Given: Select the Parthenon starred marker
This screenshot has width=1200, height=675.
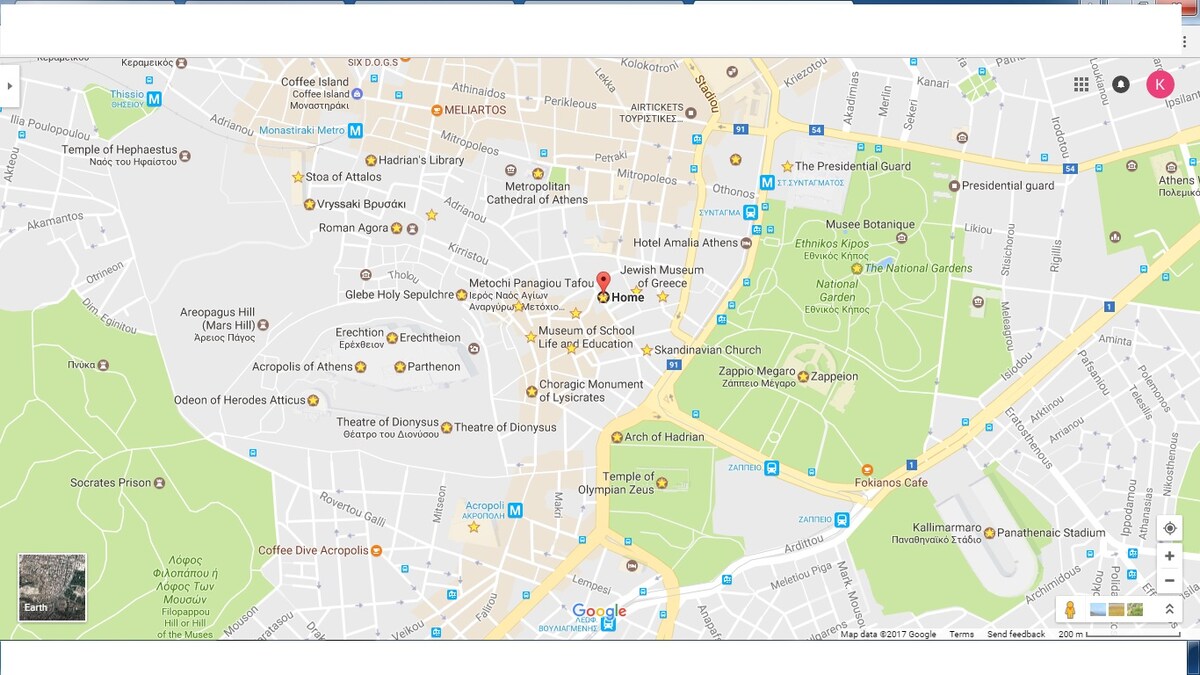Looking at the screenshot, I should pos(399,367).
